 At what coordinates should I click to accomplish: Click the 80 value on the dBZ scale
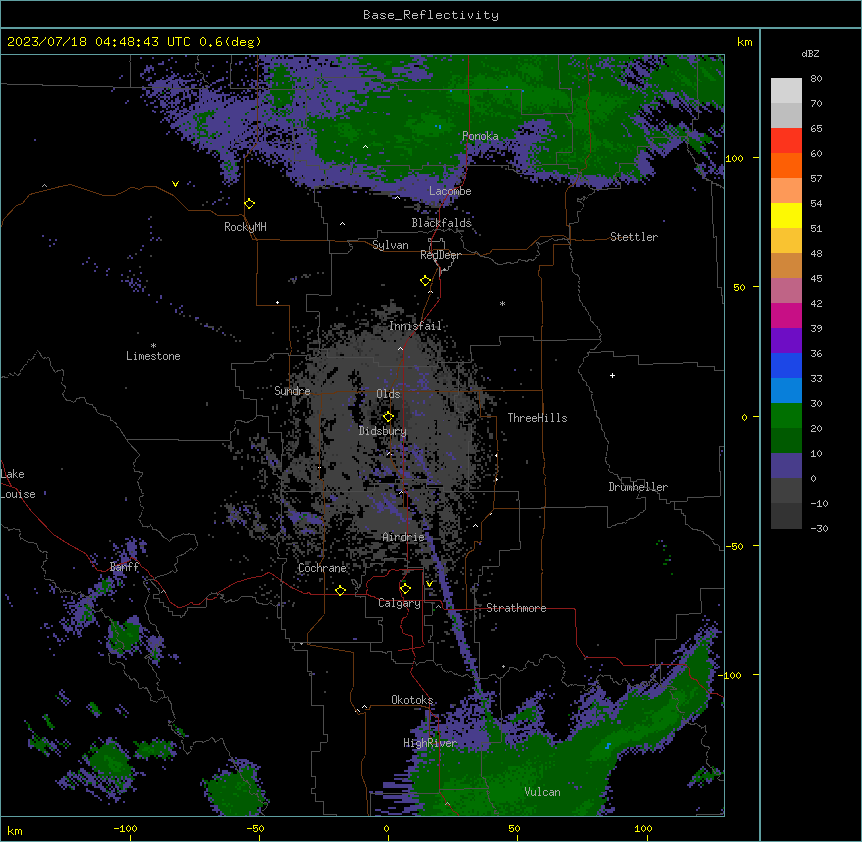816,79
